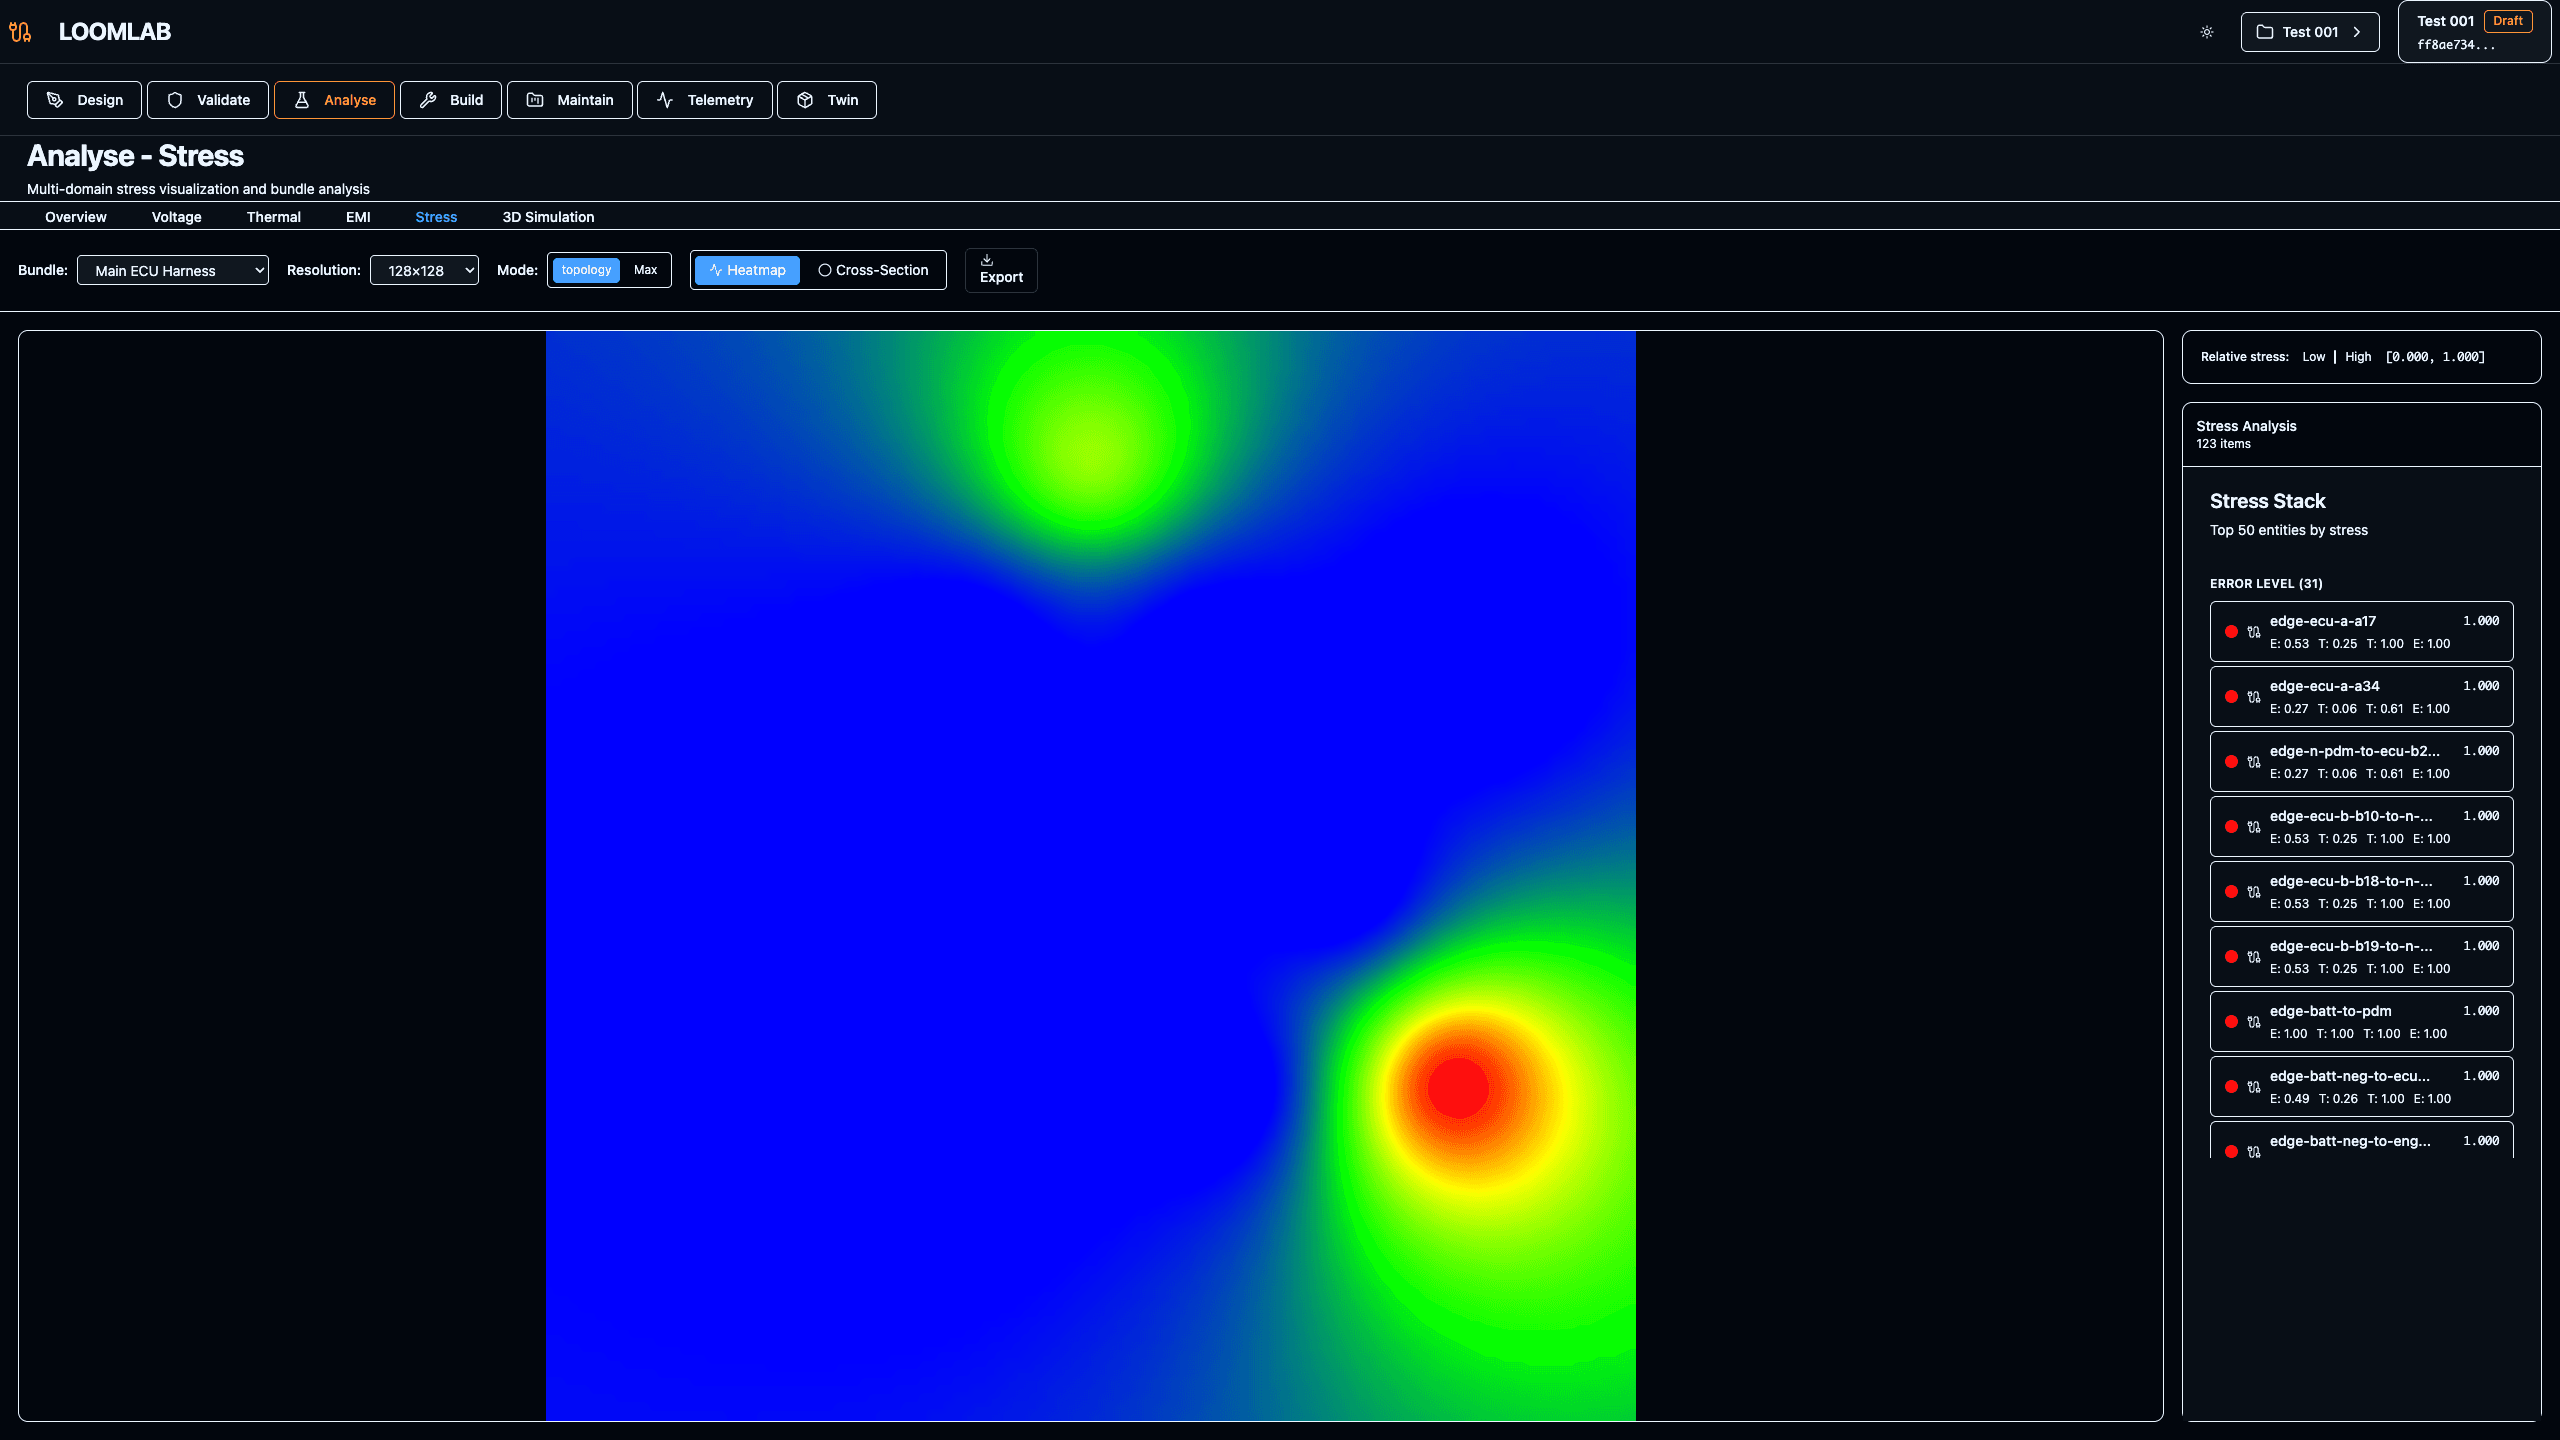Image resolution: width=2560 pixels, height=1440 pixels.
Task: Open the Validate shield tool
Action: pyautogui.click(x=207, y=99)
